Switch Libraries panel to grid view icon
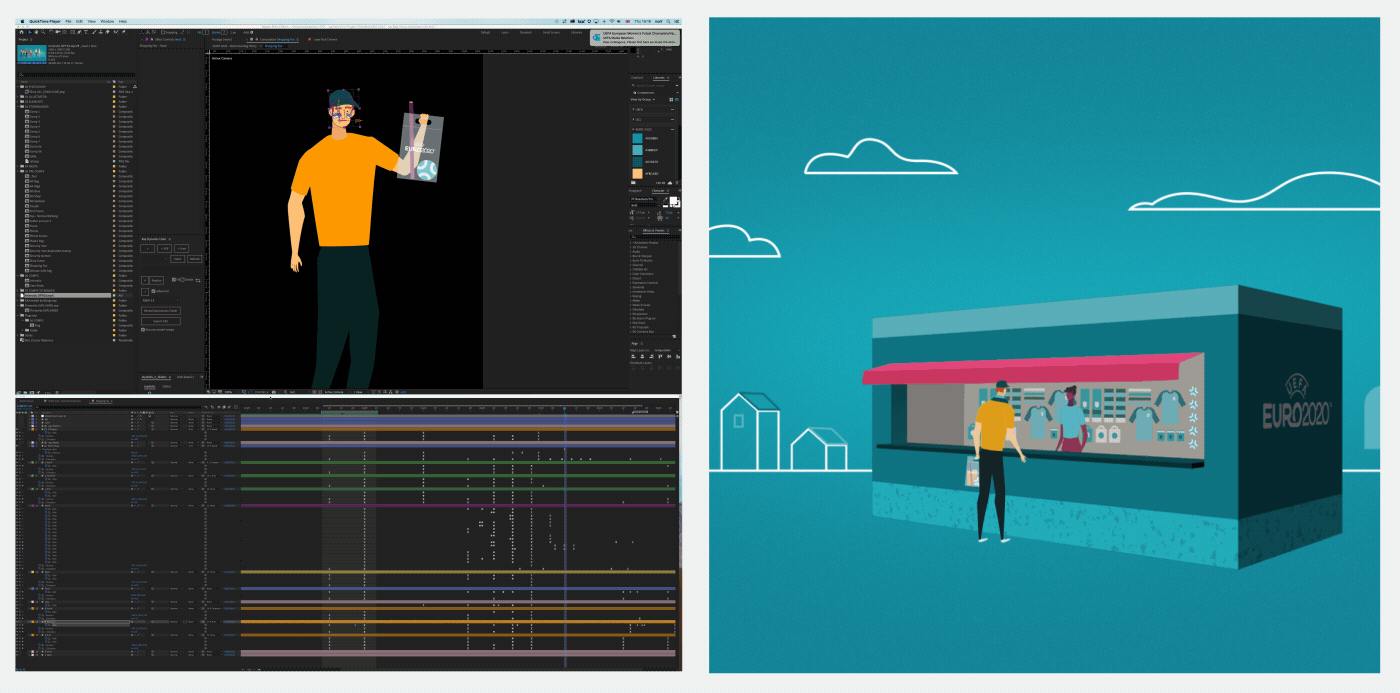The width and height of the screenshot is (1400, 693). (671, 100)
